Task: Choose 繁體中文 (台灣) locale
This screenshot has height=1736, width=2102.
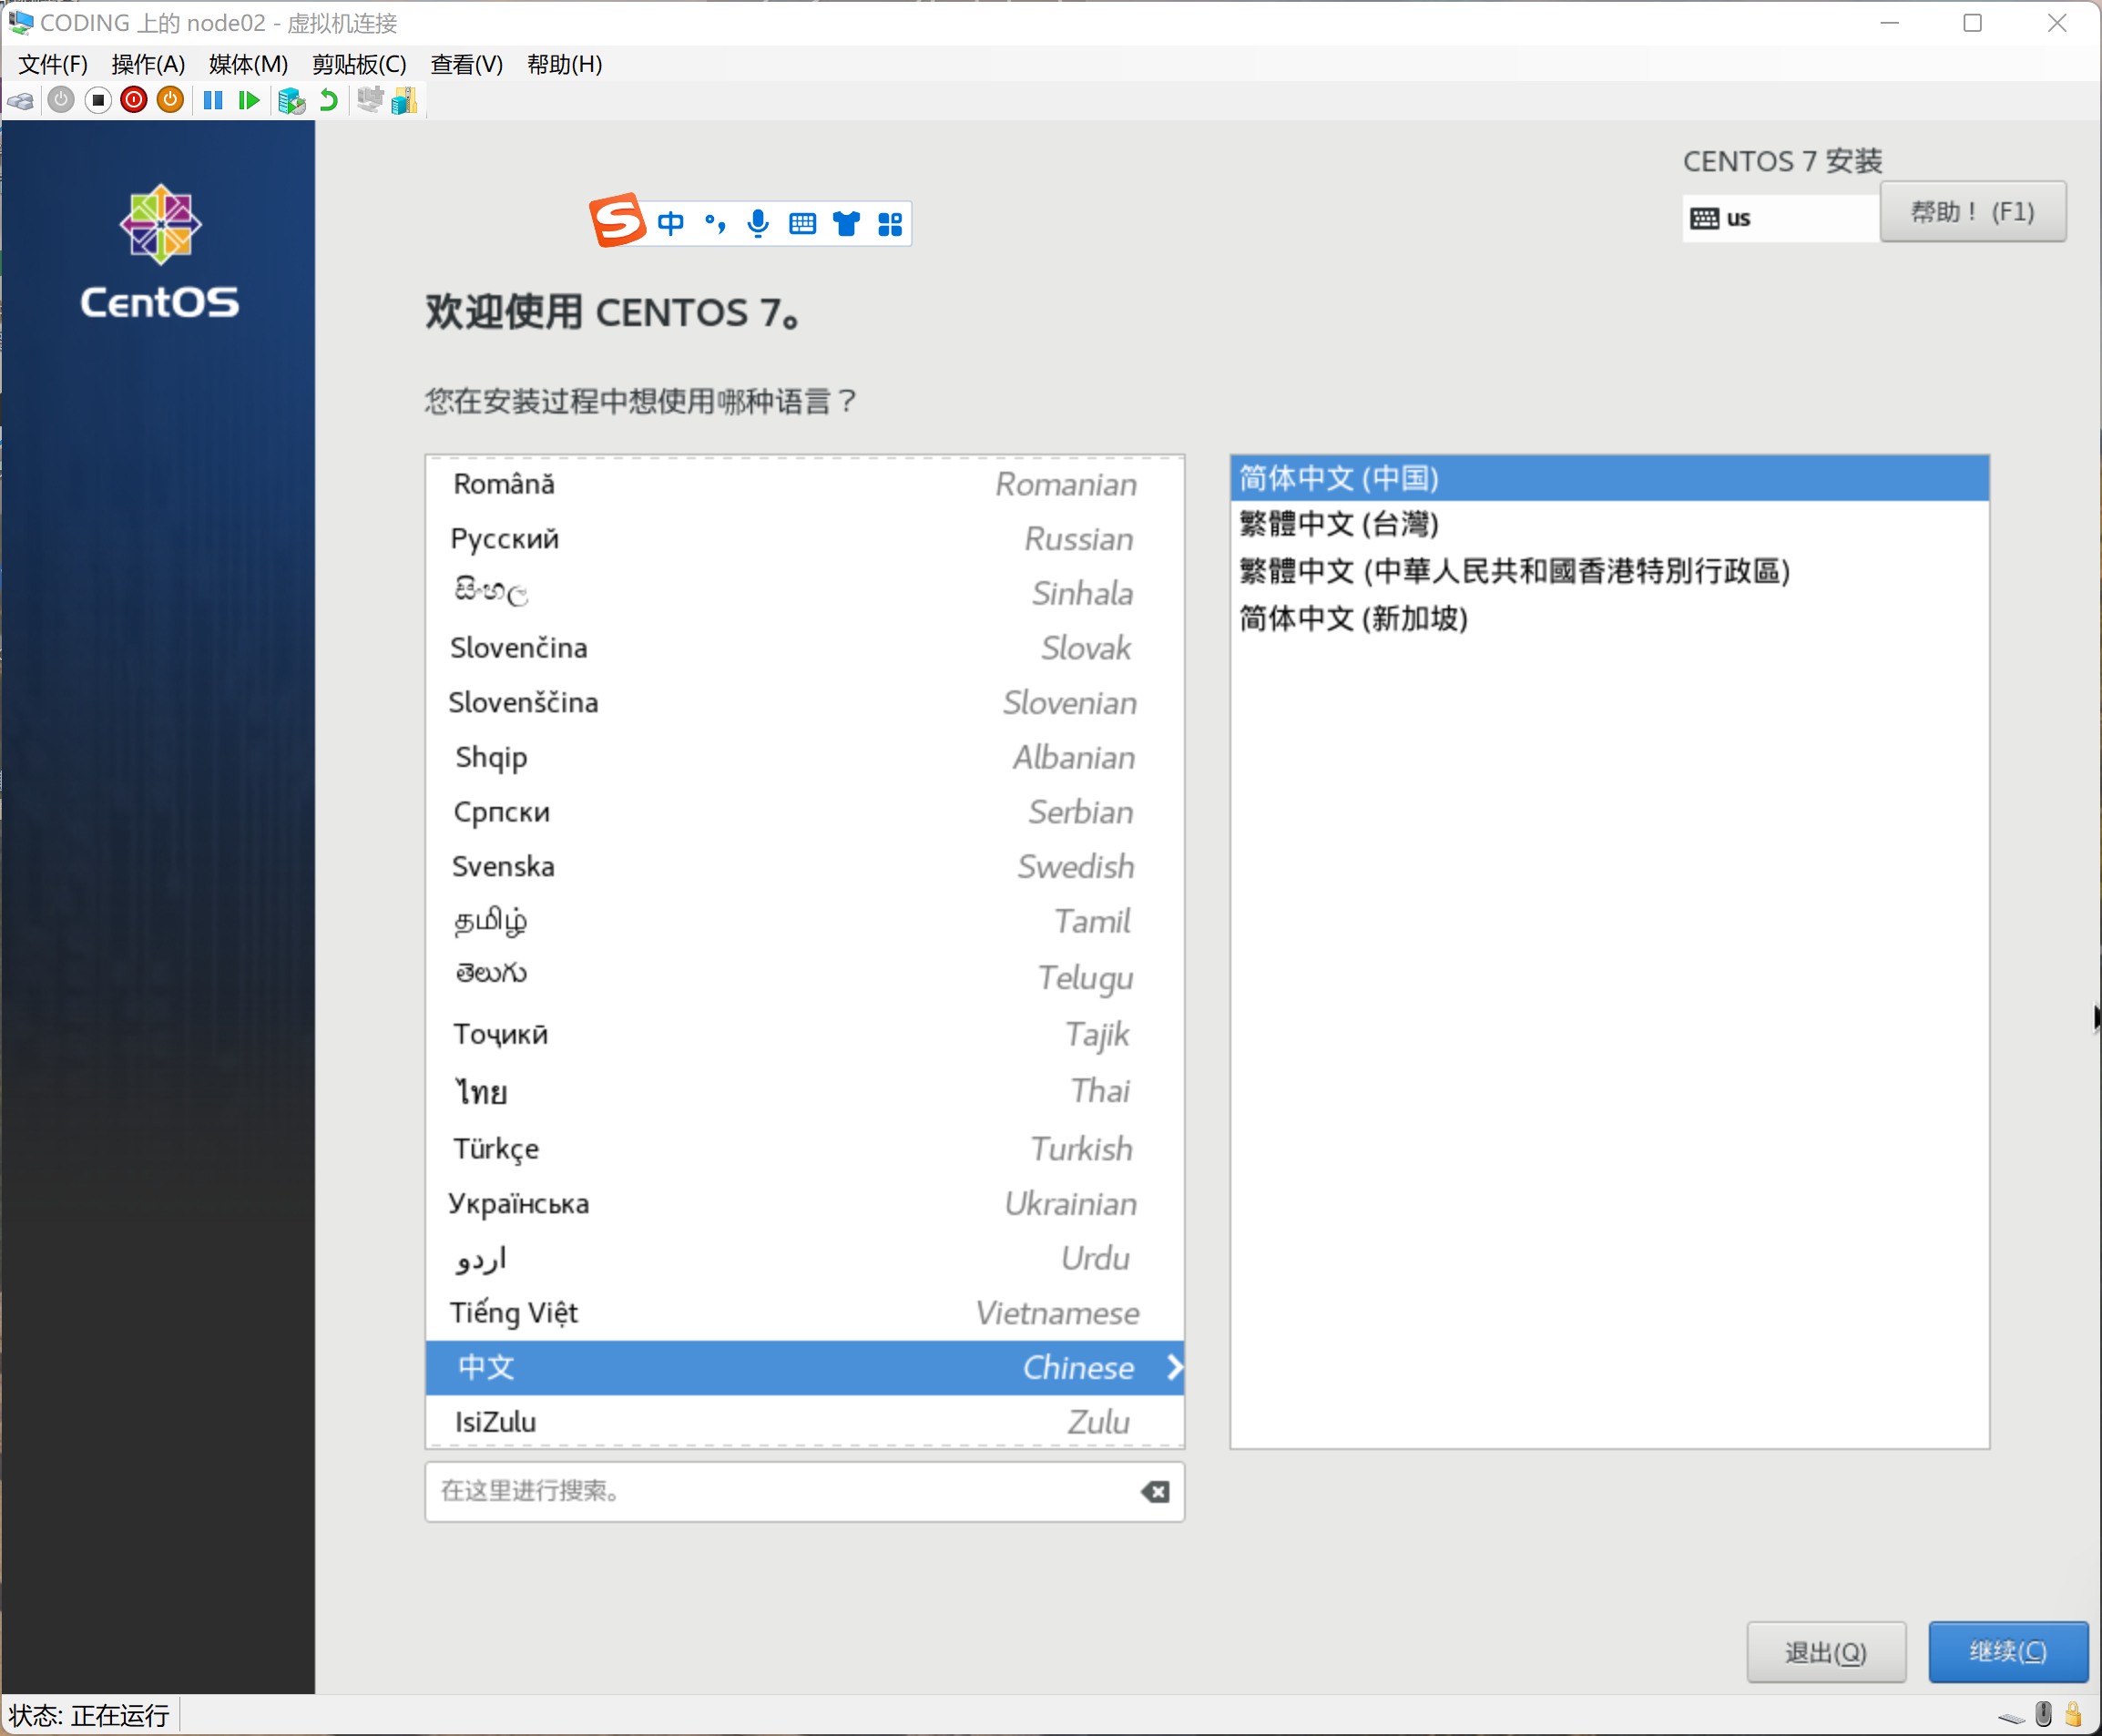Action: point(1609,524)
